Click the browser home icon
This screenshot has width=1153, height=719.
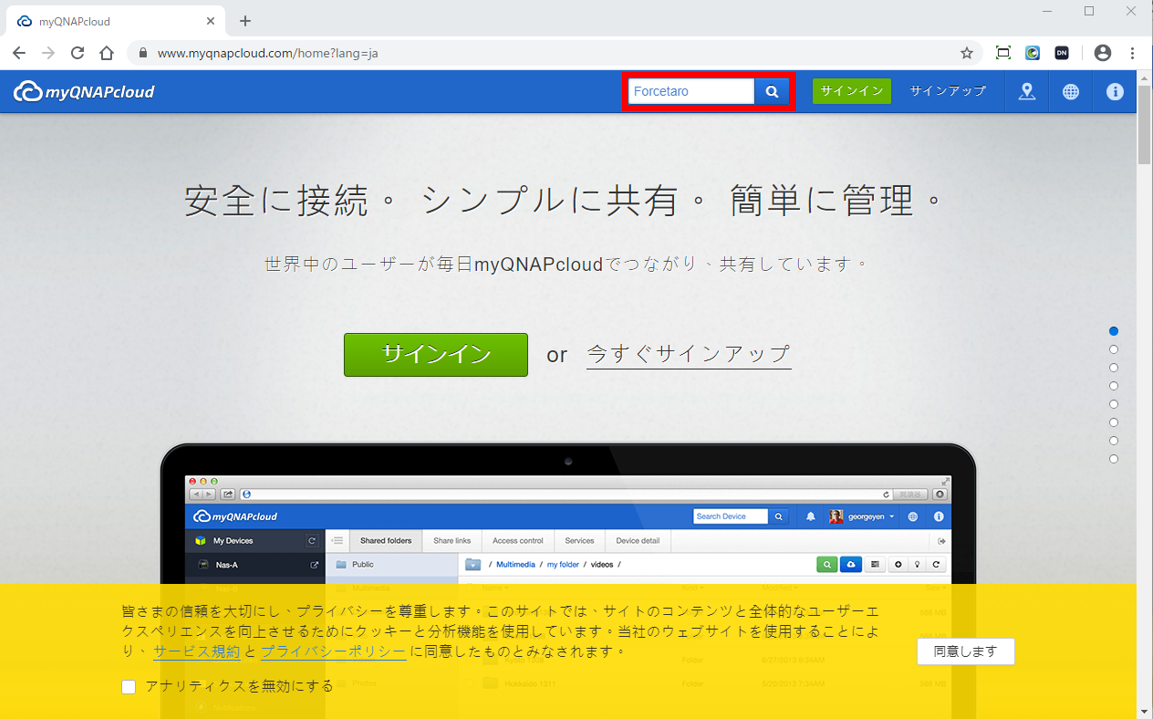[x=106, y=53]
